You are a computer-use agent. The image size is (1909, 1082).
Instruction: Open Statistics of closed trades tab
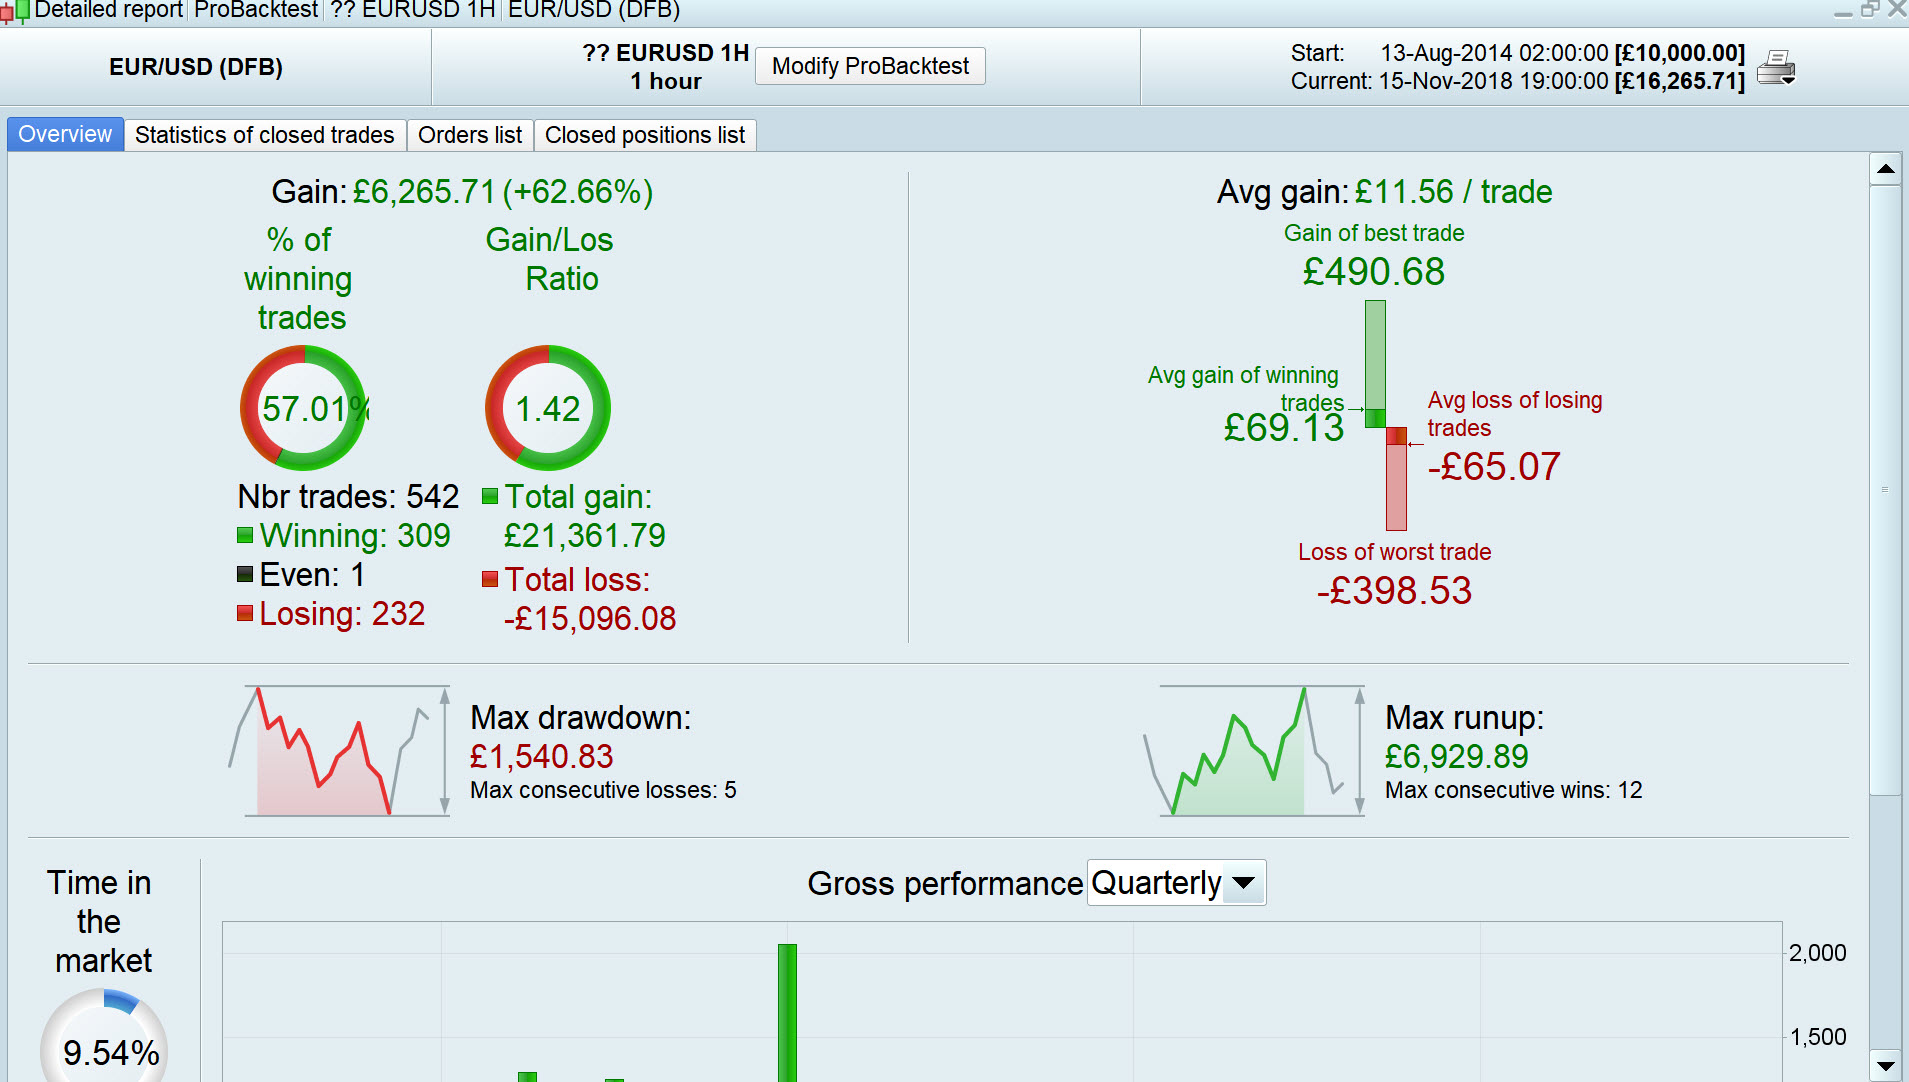[x=265, y=135]
